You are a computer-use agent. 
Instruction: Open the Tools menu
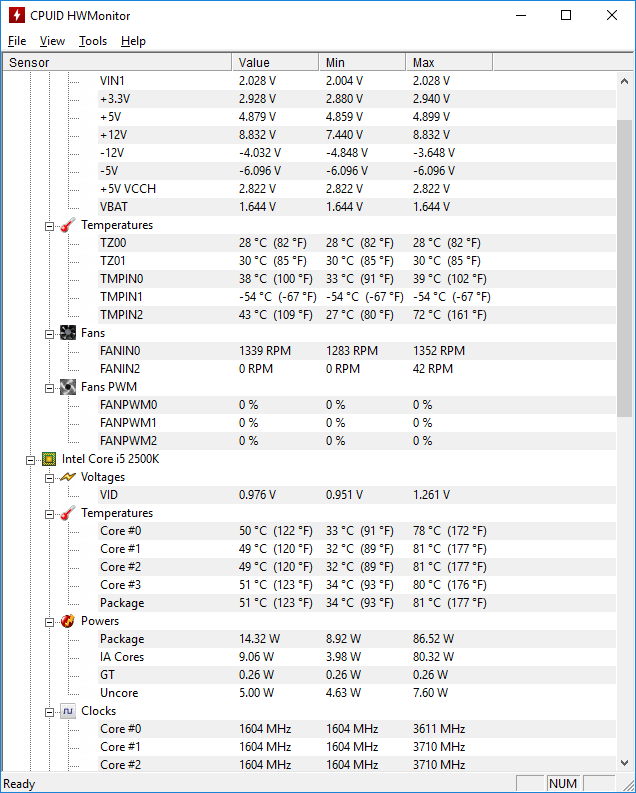point(93,41)
